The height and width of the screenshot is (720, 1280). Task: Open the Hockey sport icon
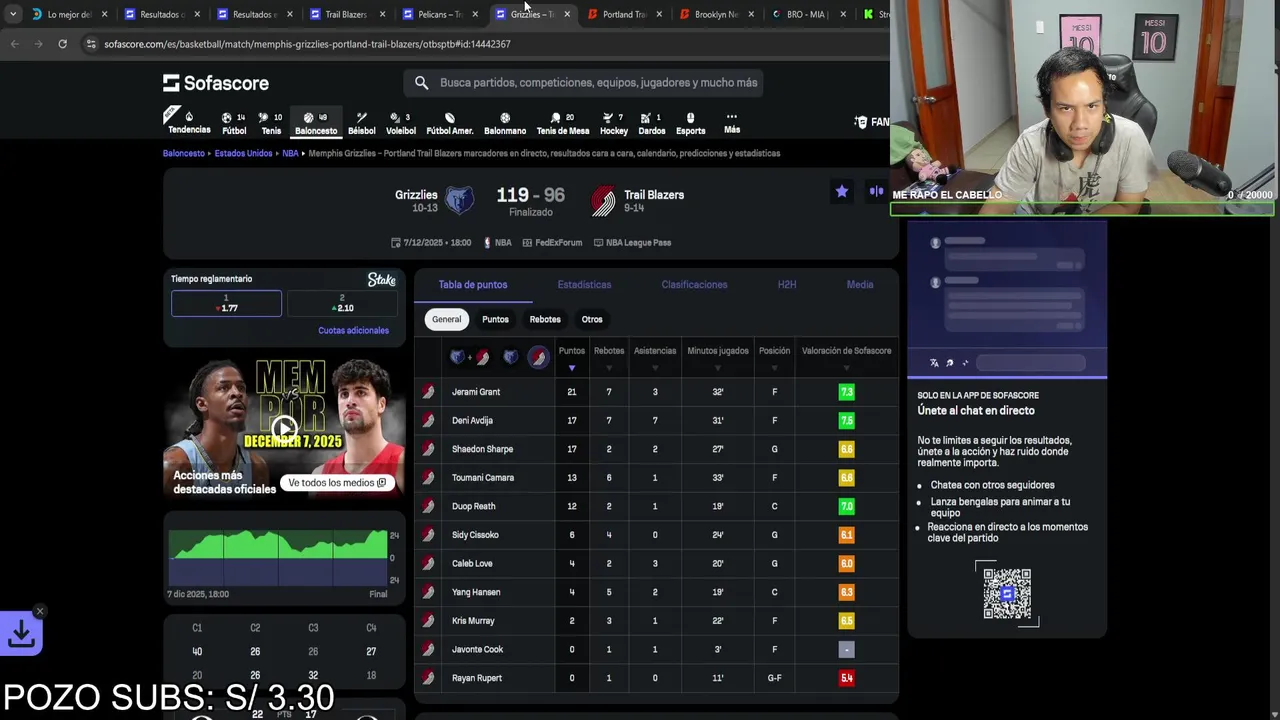point(614,123)
